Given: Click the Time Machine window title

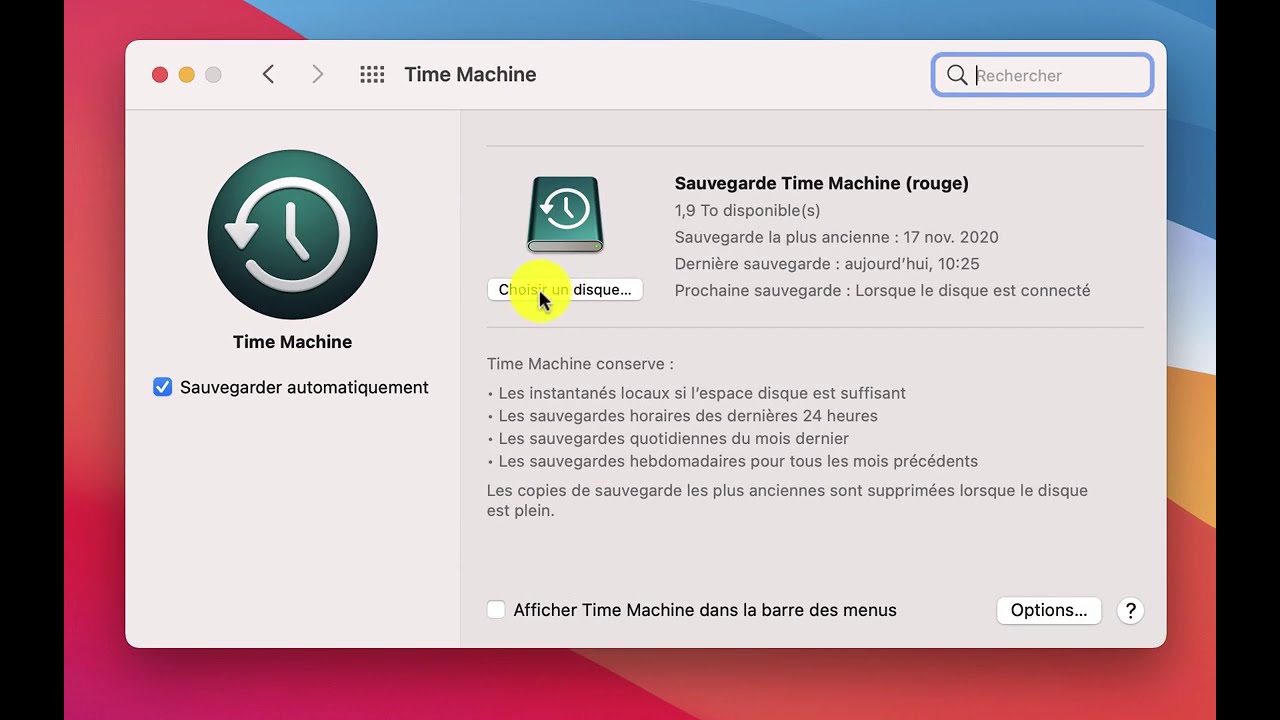Looking at the screenshot, I should [x=470, y=75].
